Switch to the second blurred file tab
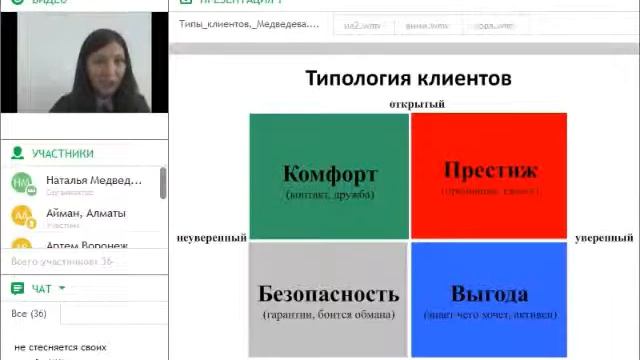640x360 pixels. tap(362, 26)
